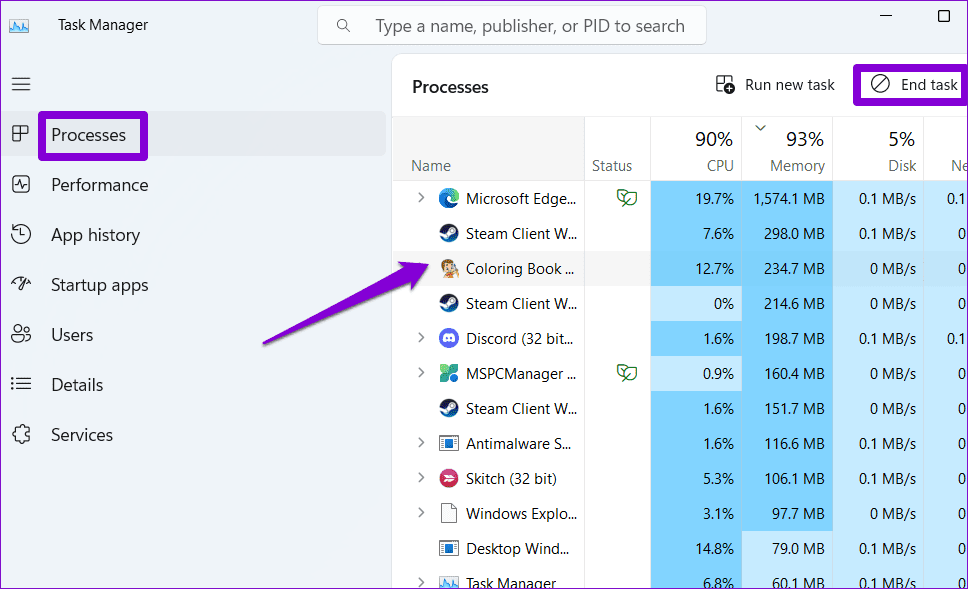Select the 0.9% CPU cell

(x=696, y=374)
